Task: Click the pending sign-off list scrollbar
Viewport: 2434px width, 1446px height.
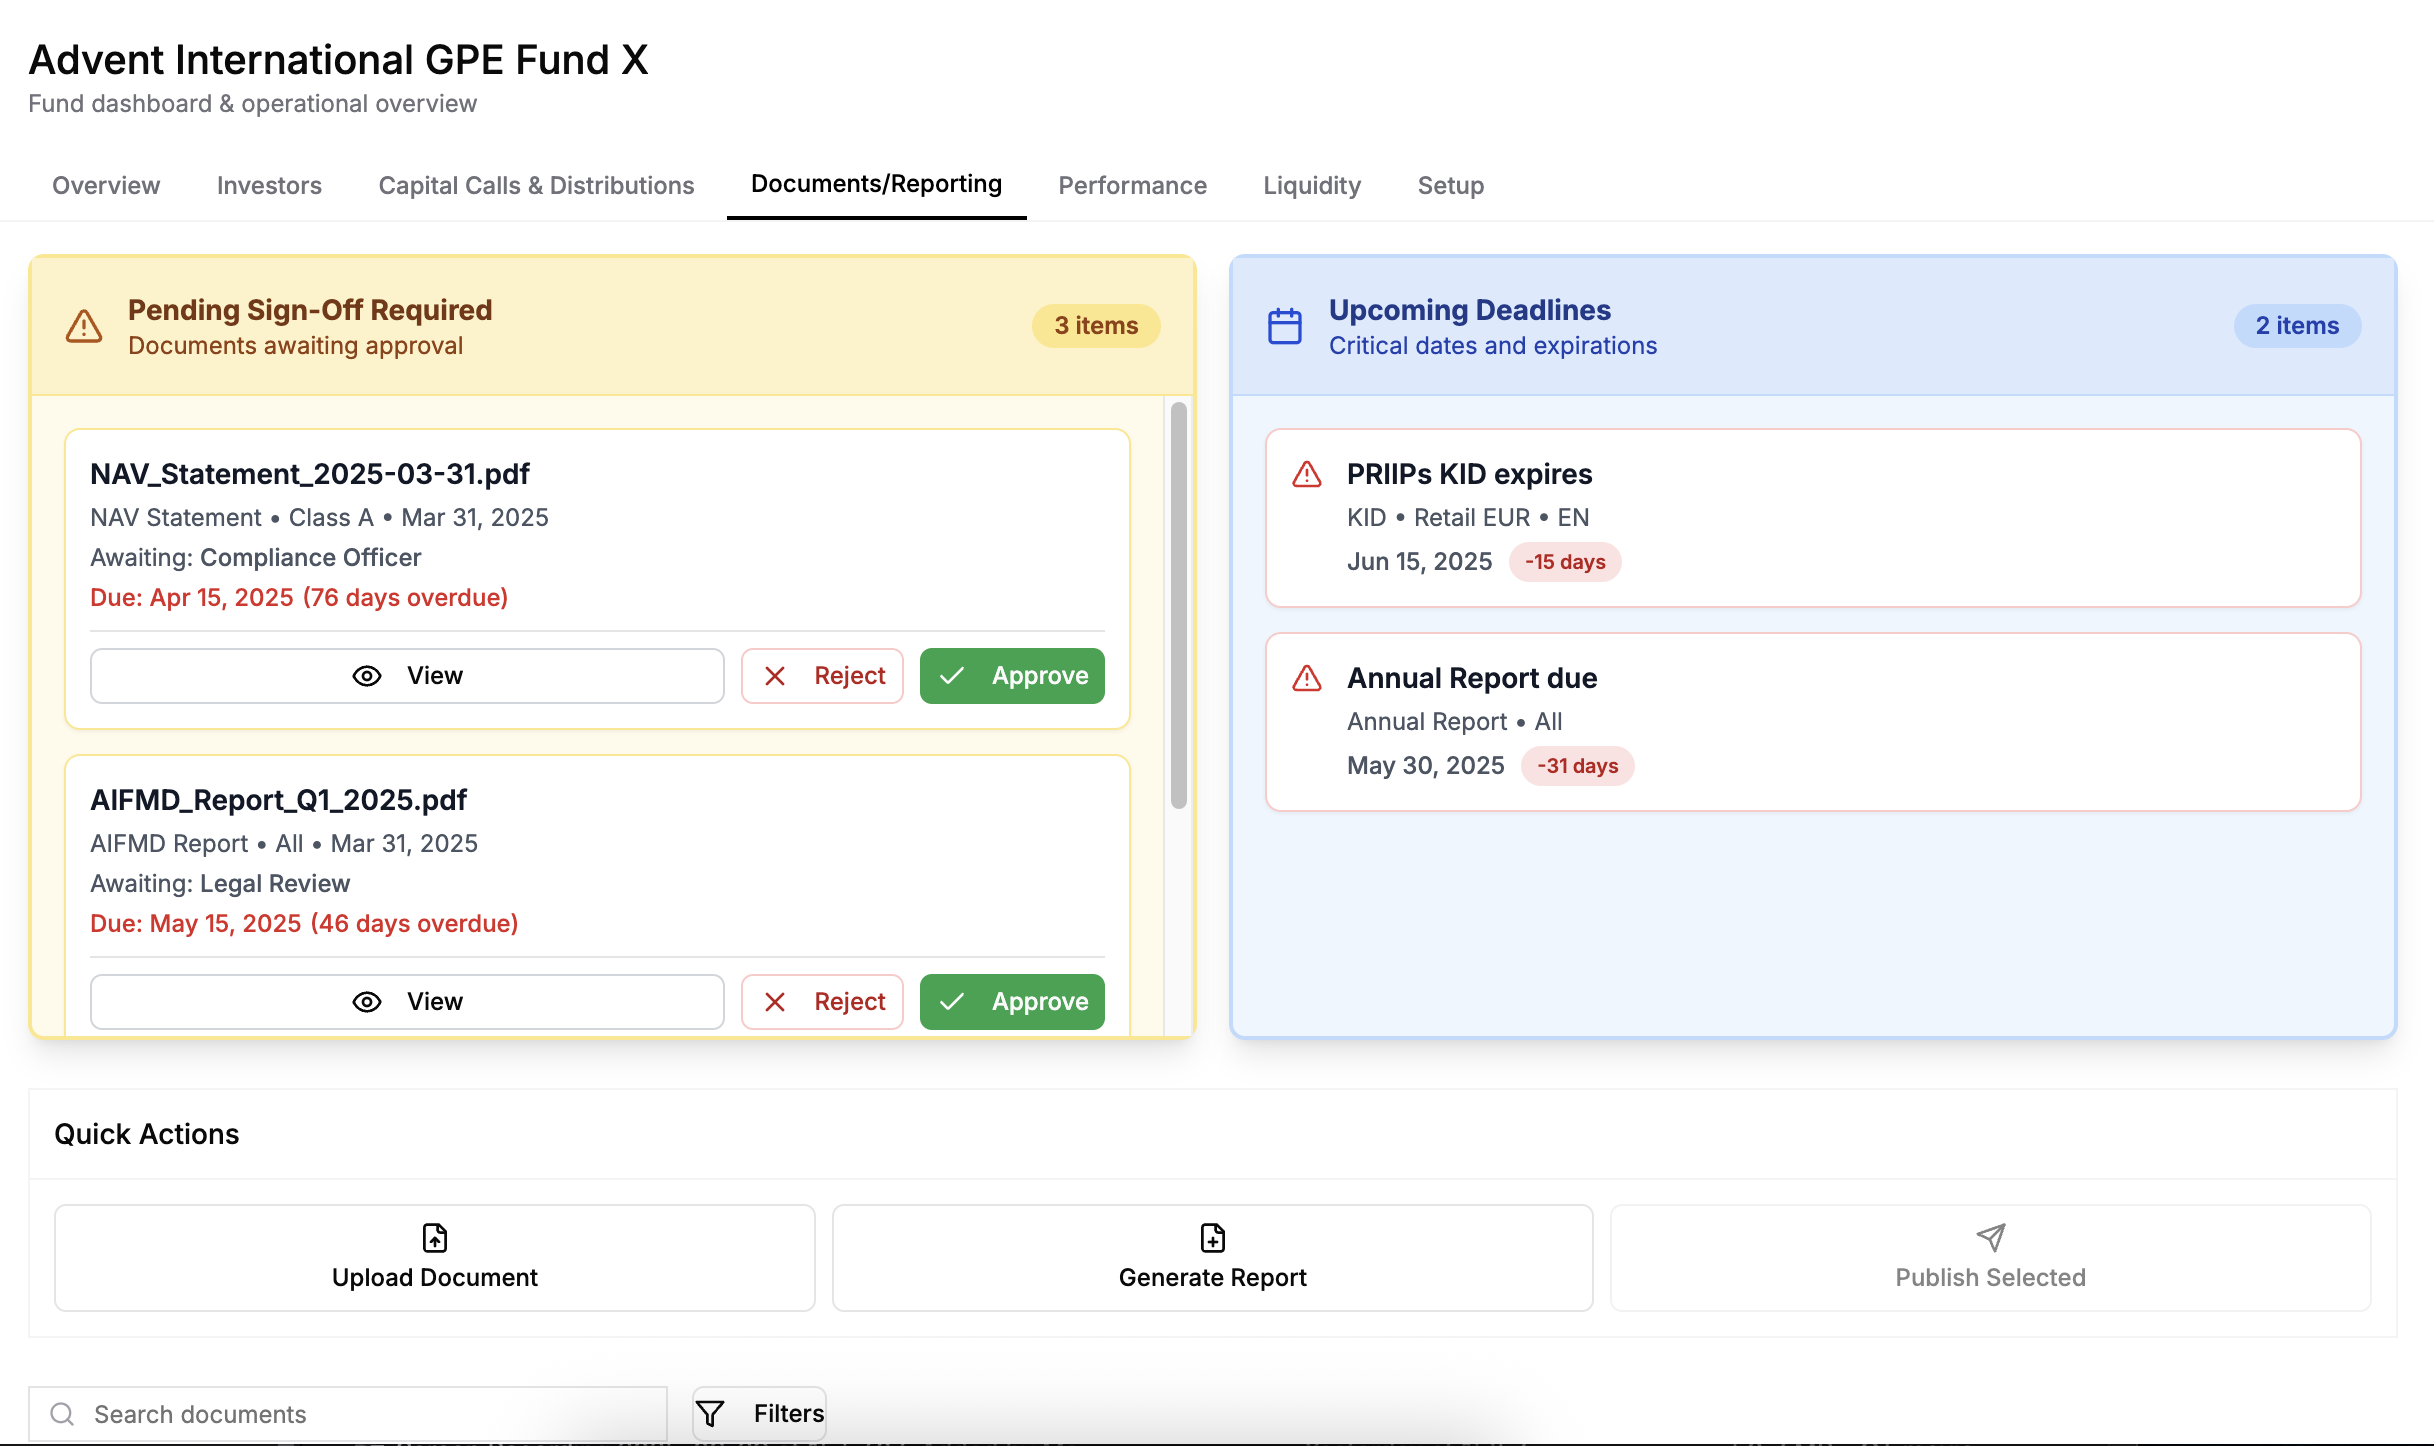Action: pos(1179,605)
